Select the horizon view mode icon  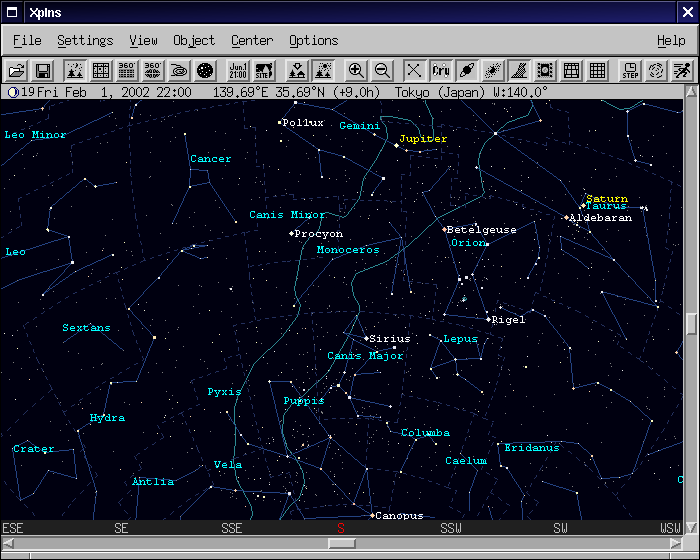pos(75,71)
